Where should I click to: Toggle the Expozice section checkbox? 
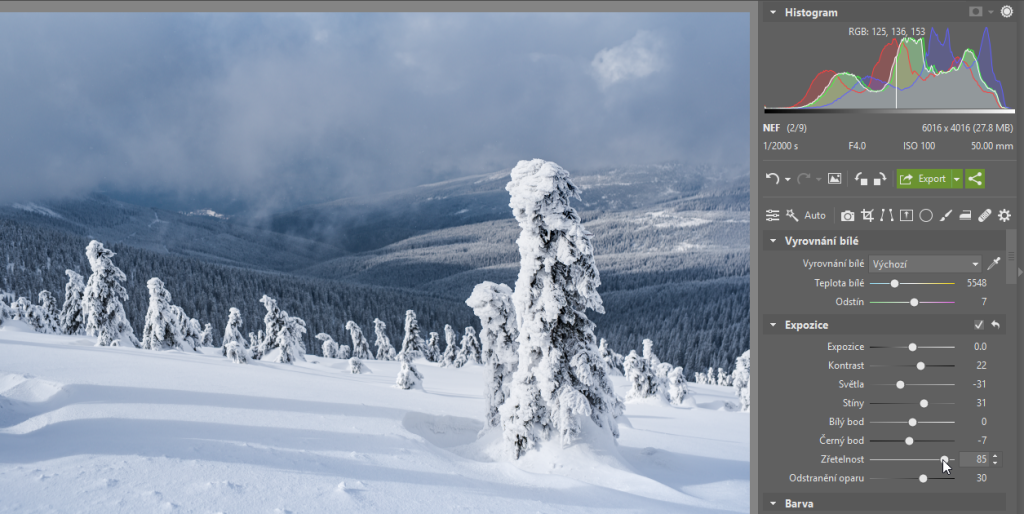click(978, 325)
